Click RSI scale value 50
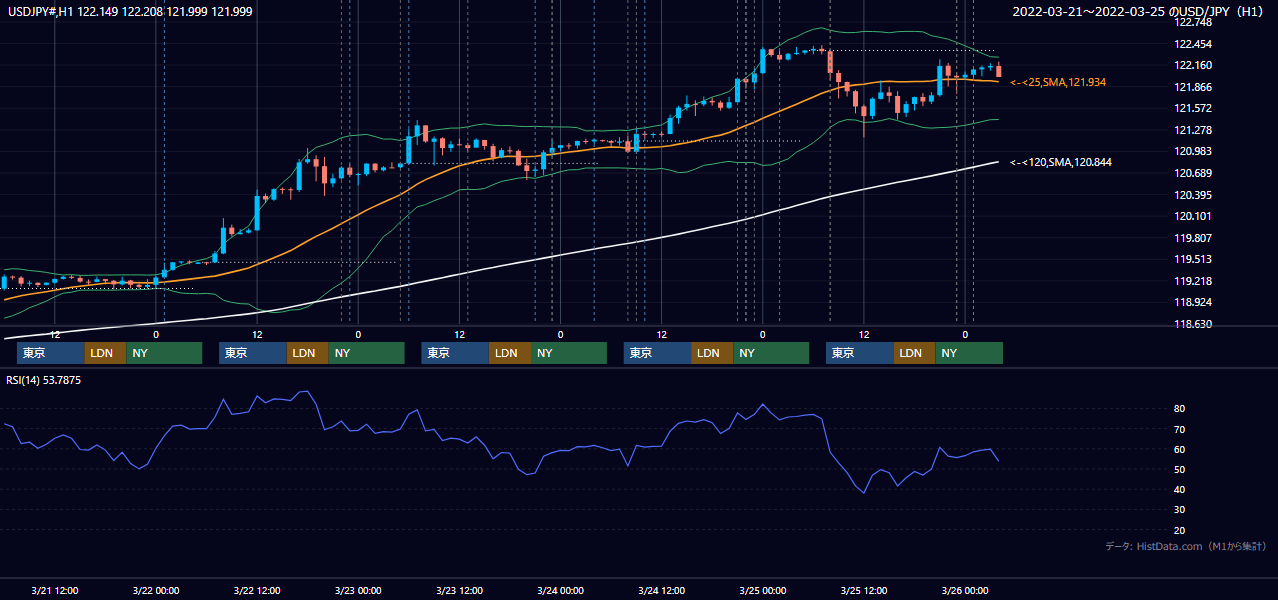The width and height of the screenshot is (1278, 600). click(1180, 469)
